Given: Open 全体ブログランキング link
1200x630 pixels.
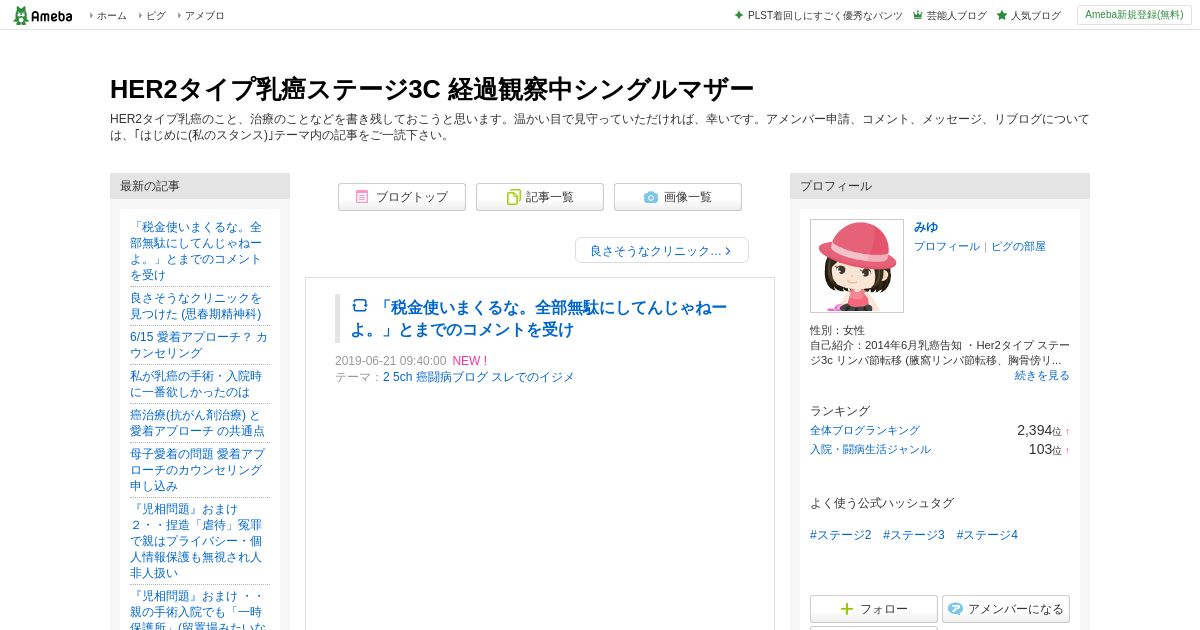Looking at the screenshot, I should [865, 430].
